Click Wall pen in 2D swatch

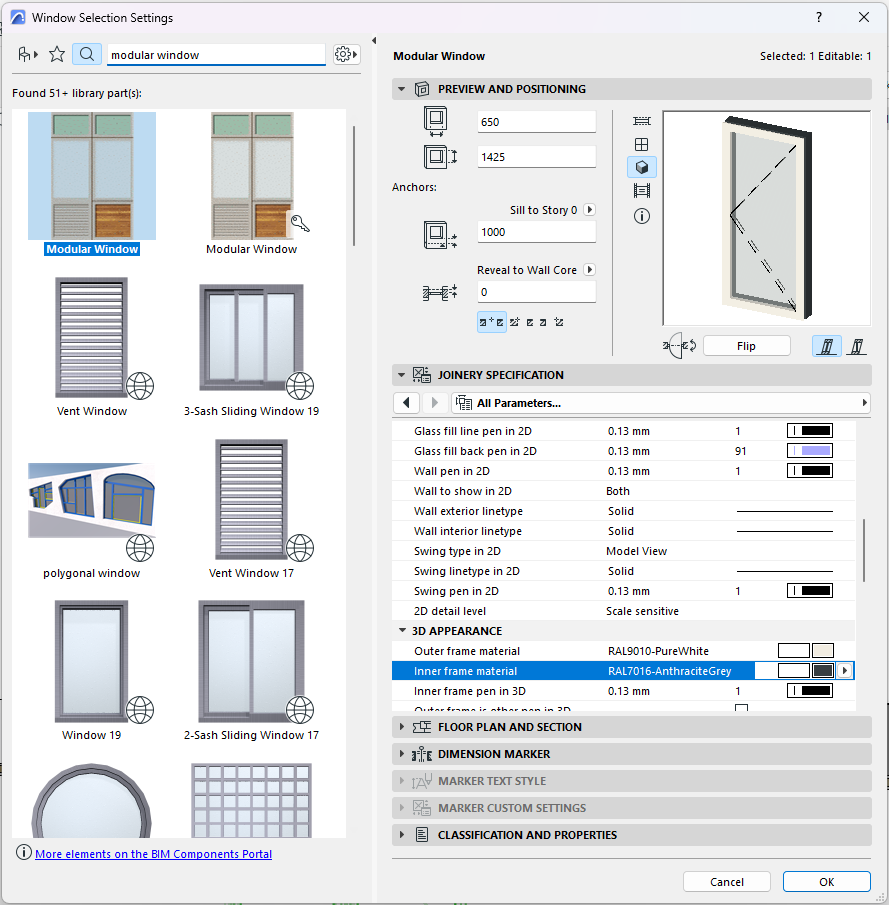tap(809, 471)
